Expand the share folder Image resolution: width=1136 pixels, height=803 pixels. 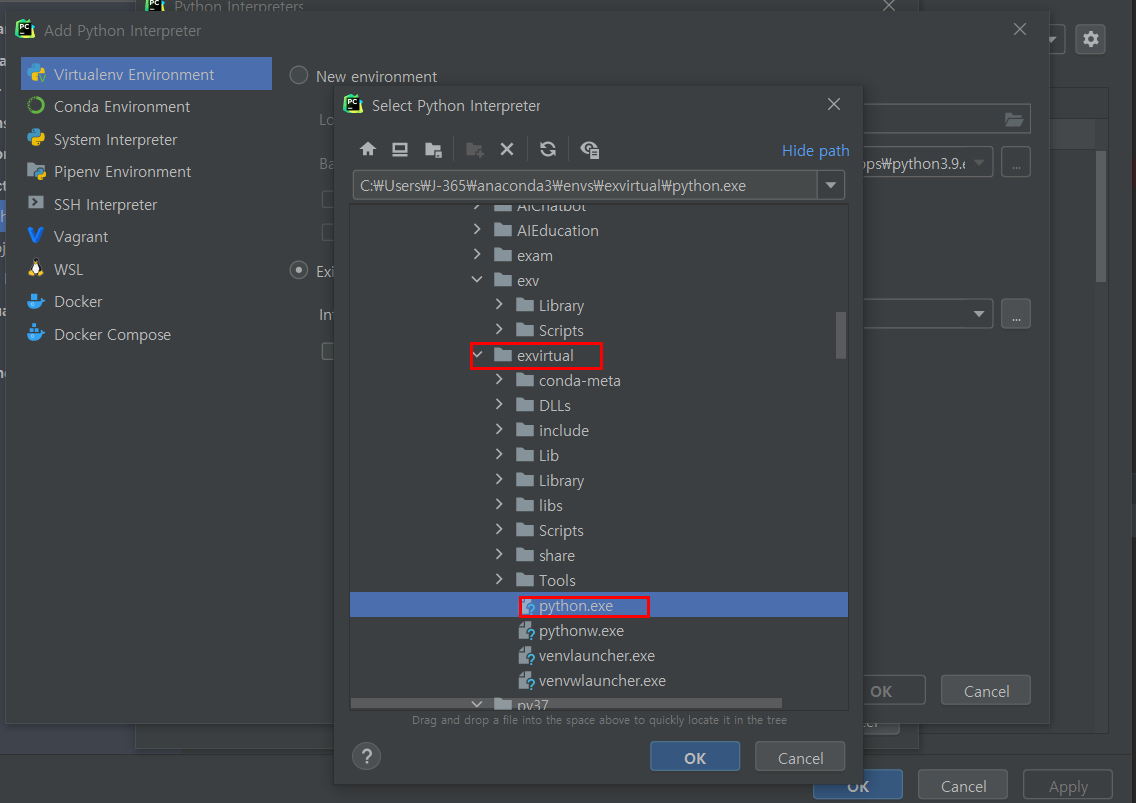tap(499, 554)
